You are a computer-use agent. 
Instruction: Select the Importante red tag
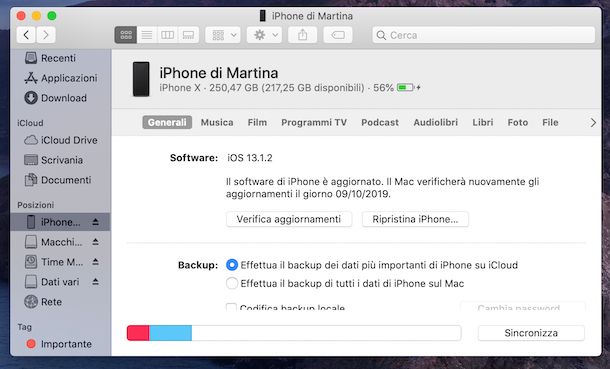[x=59, y=344]
